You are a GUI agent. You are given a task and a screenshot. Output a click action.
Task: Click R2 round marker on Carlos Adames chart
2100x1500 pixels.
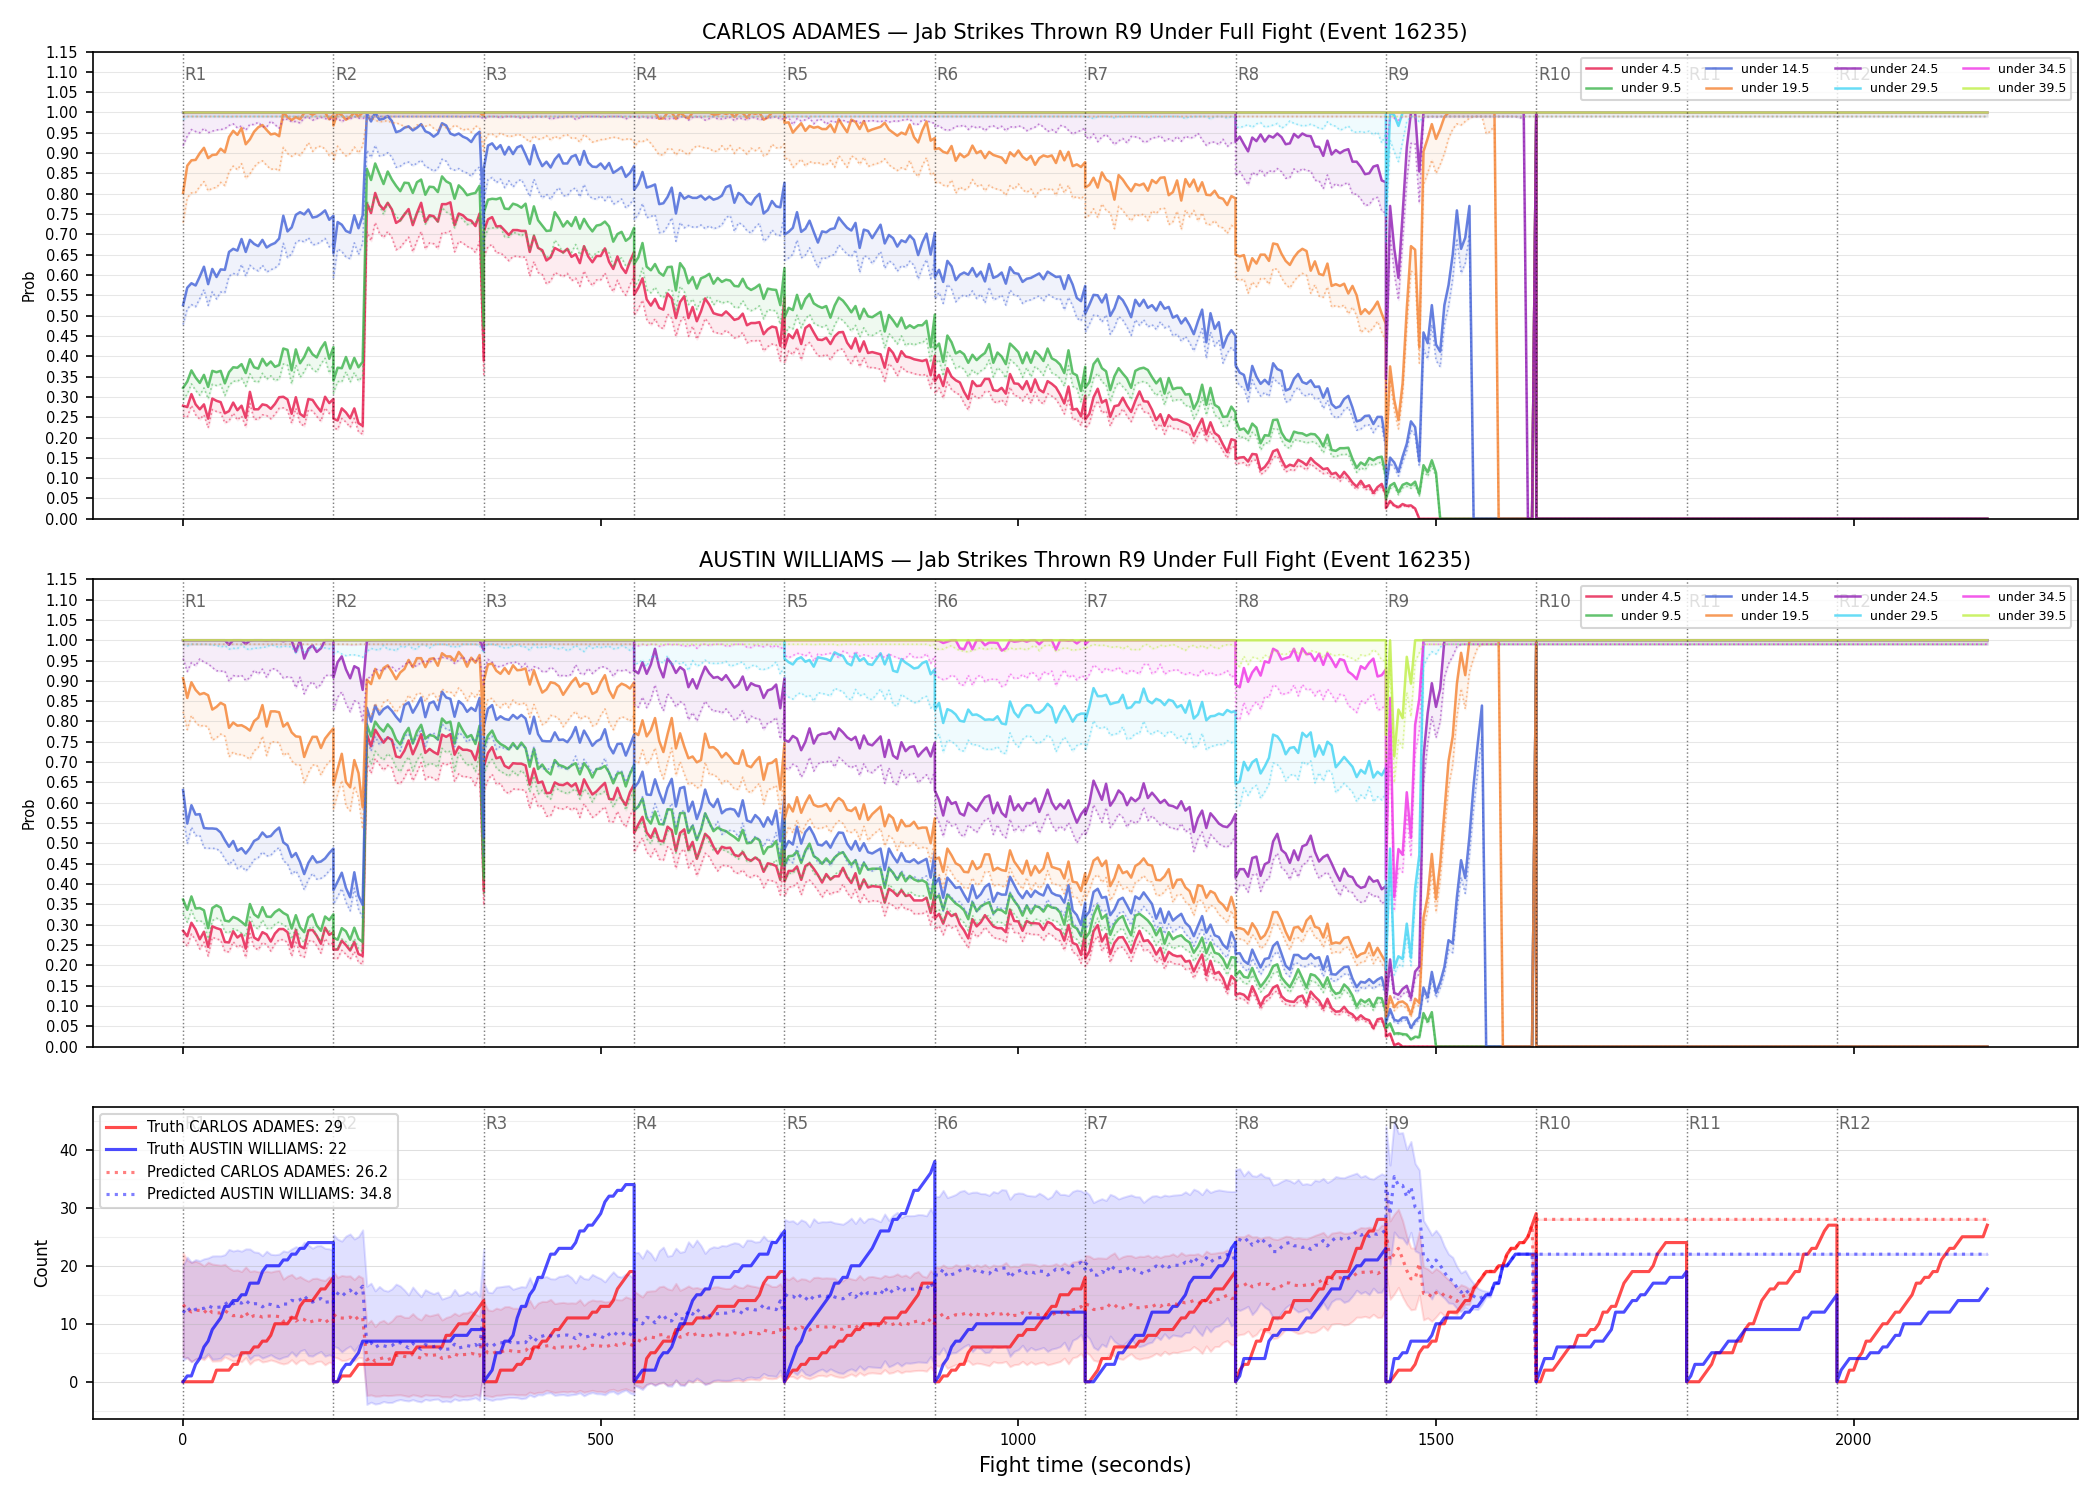click(x=346, y=74)
